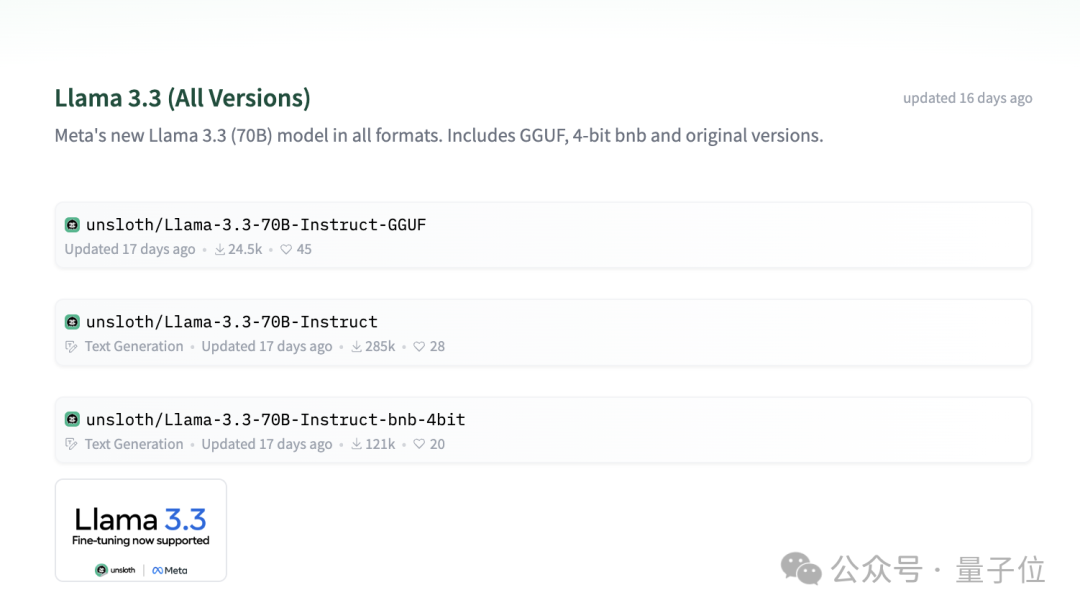Click the 'updated 16 days ago' timestamp
The width and height of the screenshot is (1080, 613).
click(968, 98)
